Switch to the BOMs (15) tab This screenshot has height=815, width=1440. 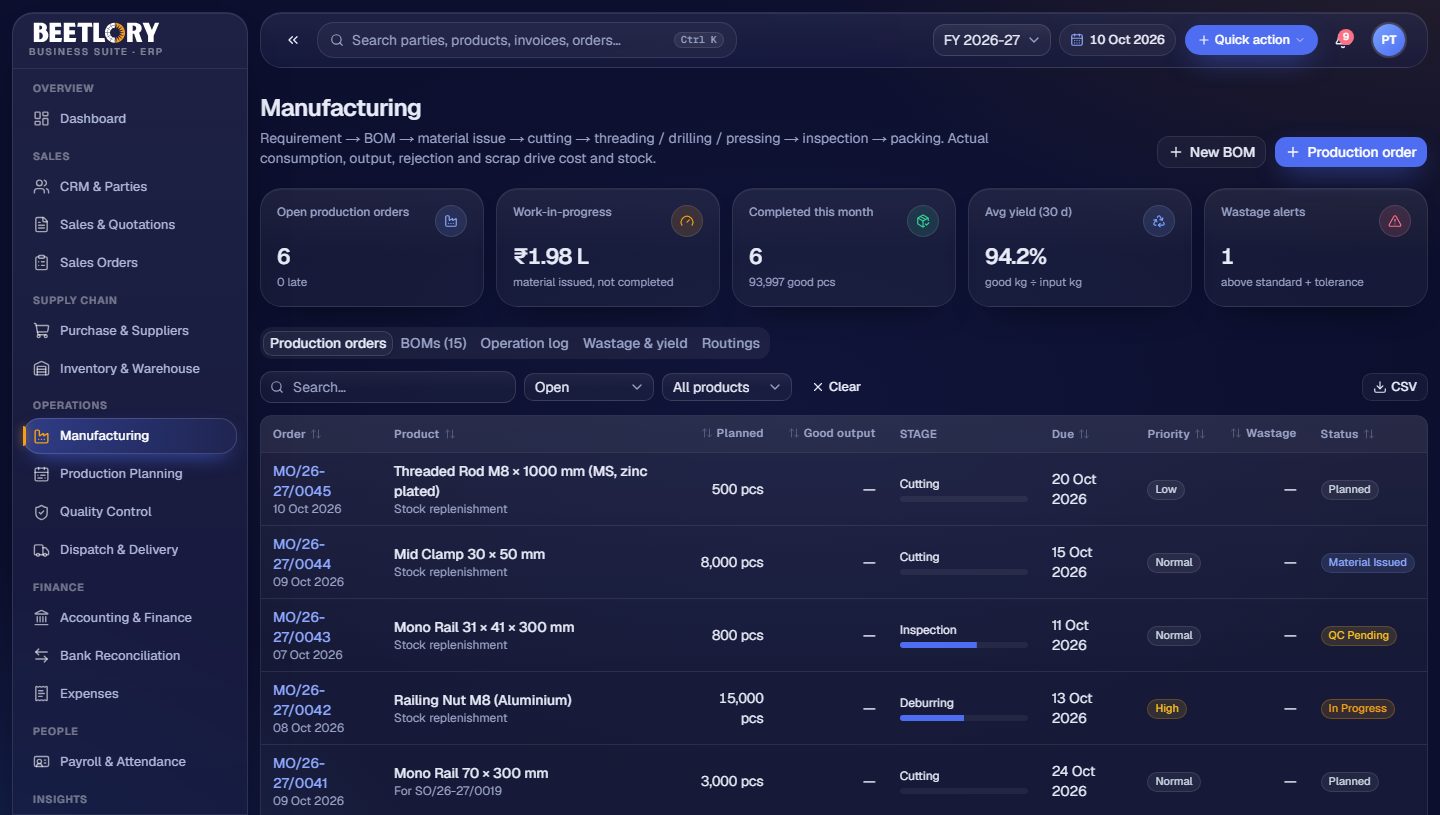pos(433,343)
